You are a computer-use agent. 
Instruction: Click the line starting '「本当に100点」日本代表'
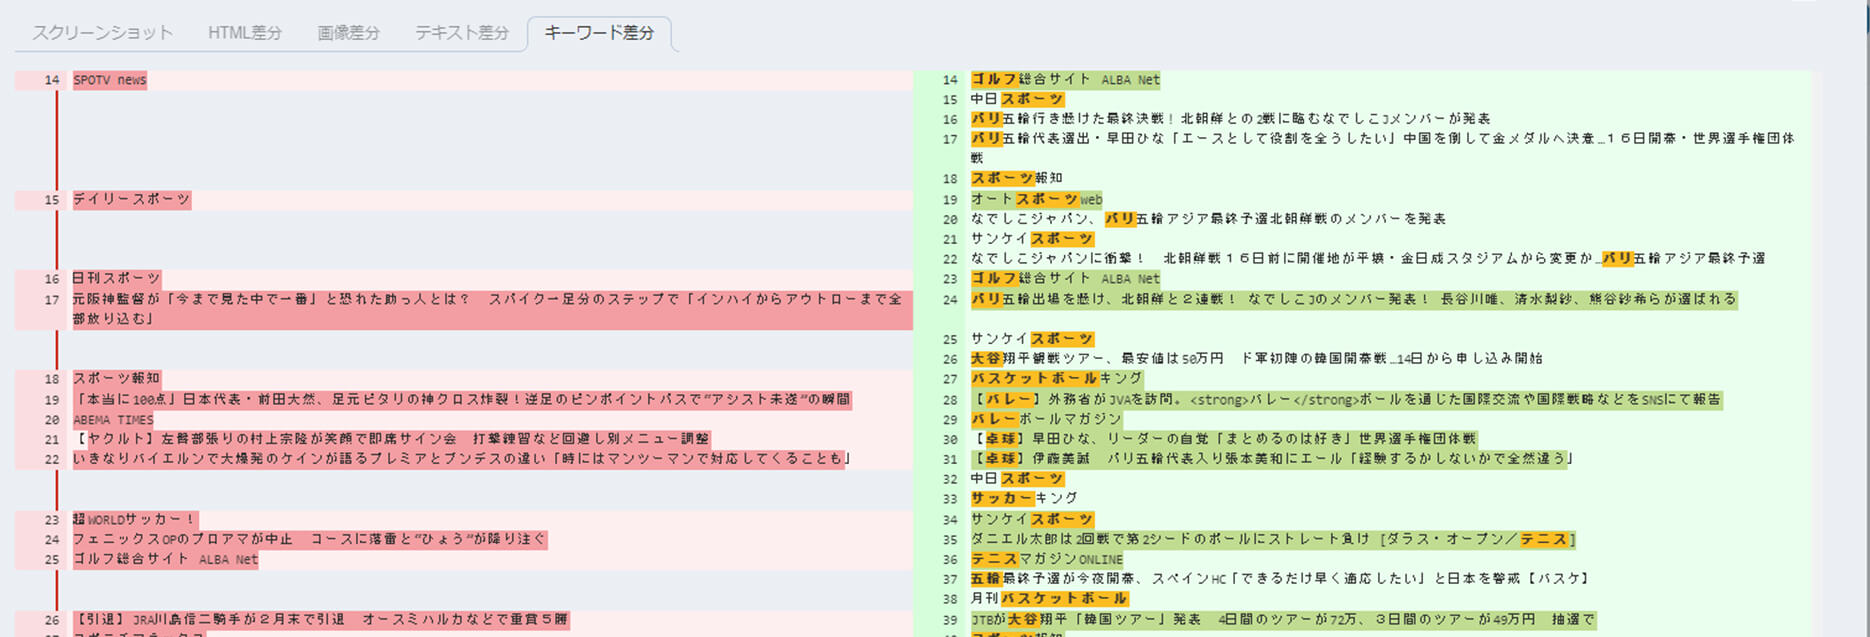coord(462,400)
